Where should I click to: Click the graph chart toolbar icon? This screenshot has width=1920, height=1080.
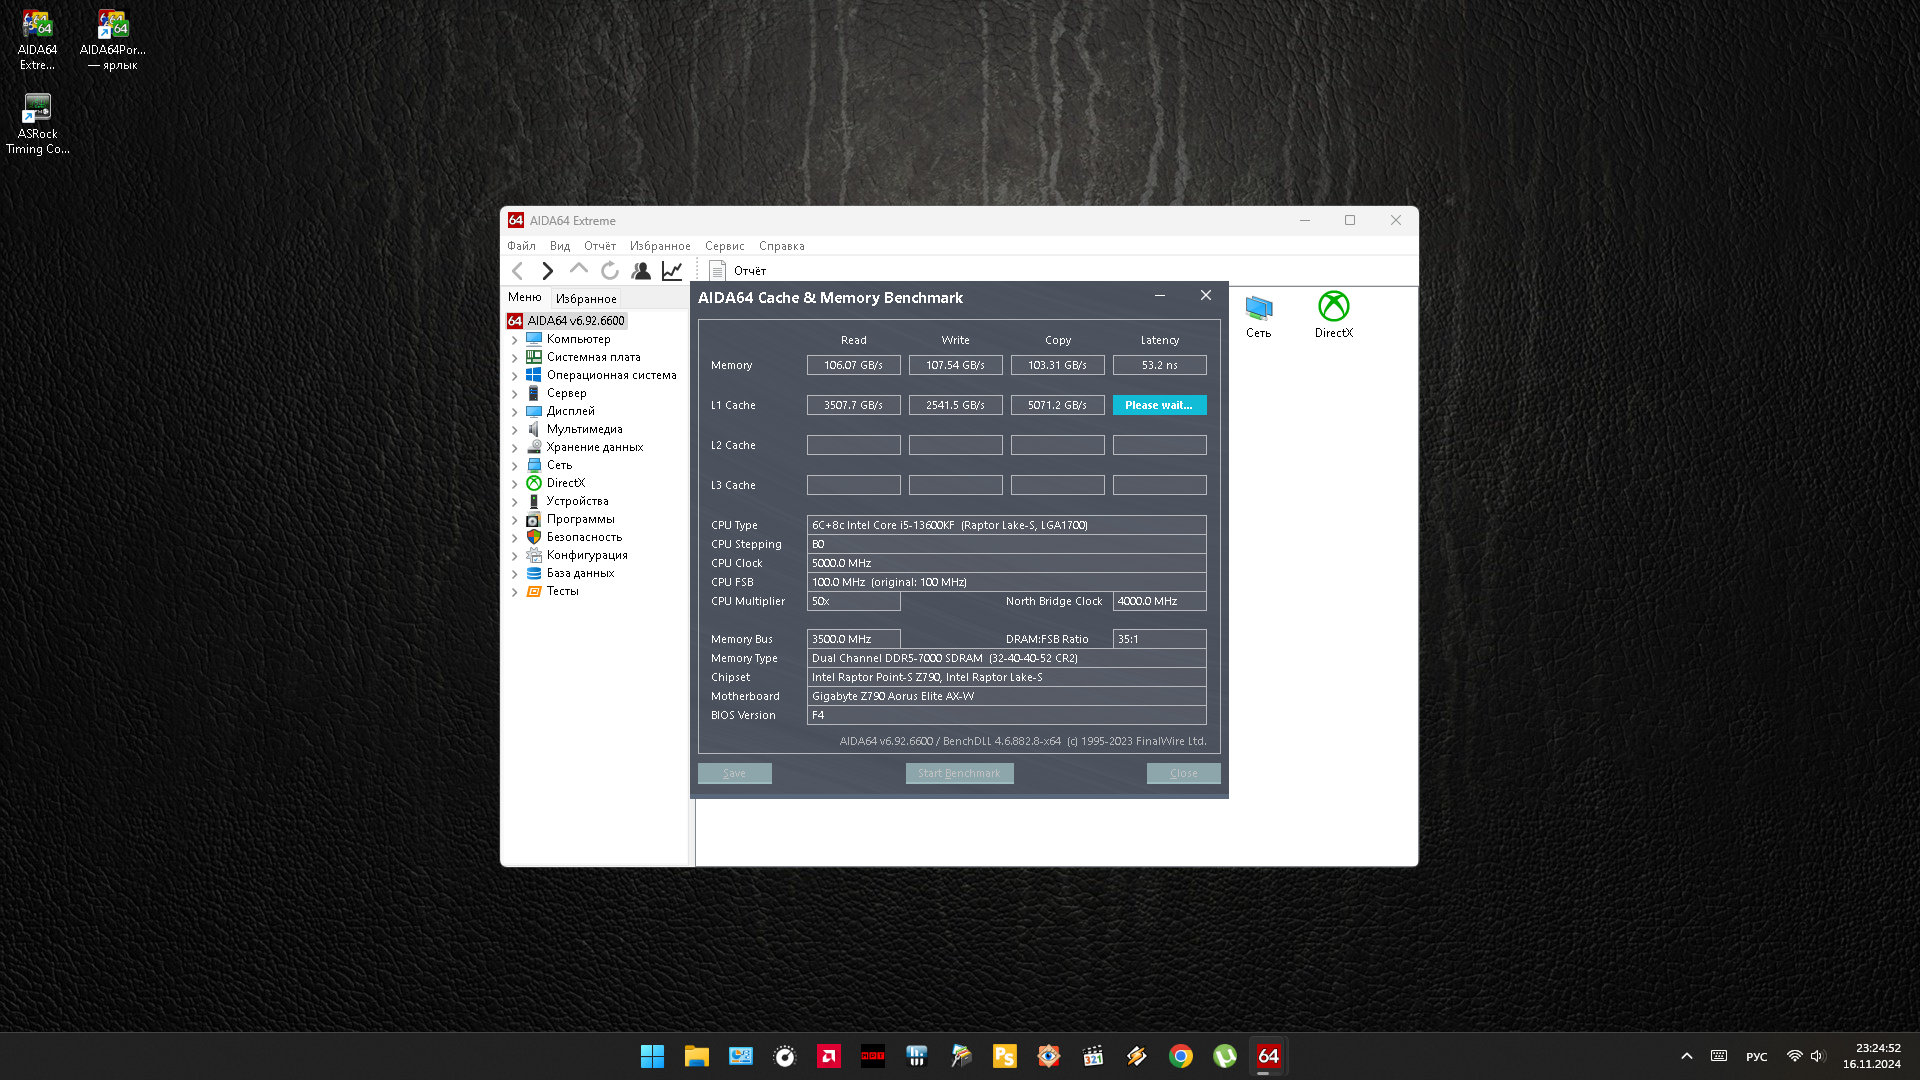(672, 271)
